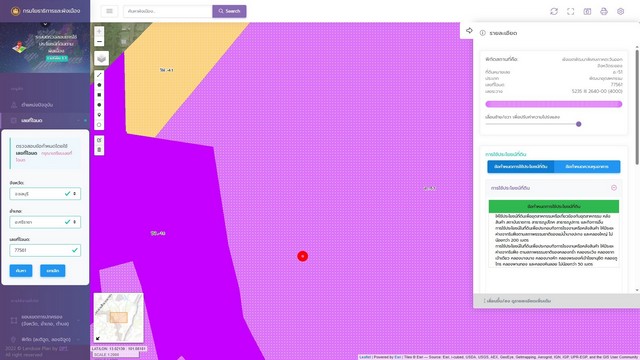The image size is (640, 360).
Task: Select the place marker tool
Action: 99,115
